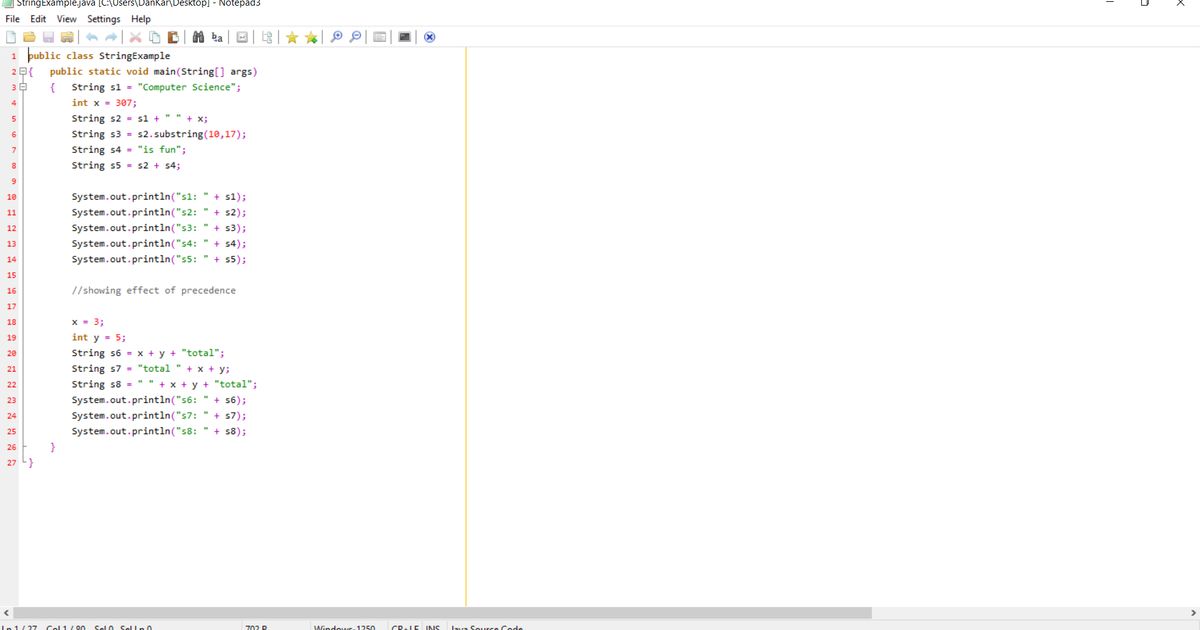Collapse the main method fold marker
1200x630 pixels.
click(x=23, y=86)
